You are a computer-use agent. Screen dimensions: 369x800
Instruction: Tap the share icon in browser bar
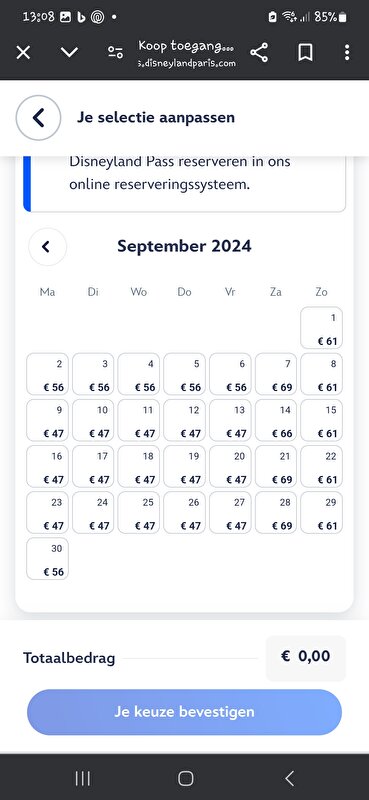[259, 52]
